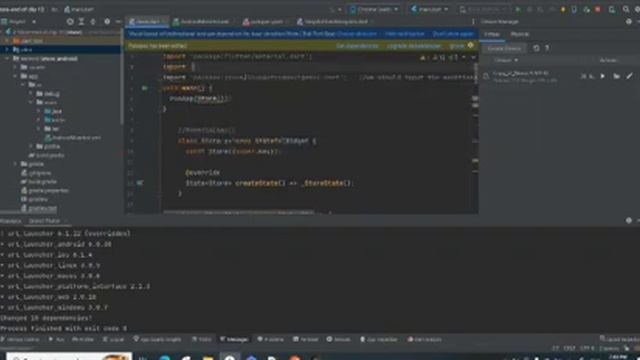Select gradle.properties file in project tree
This screenshot has width=640, height=360.
pos(45,191)
